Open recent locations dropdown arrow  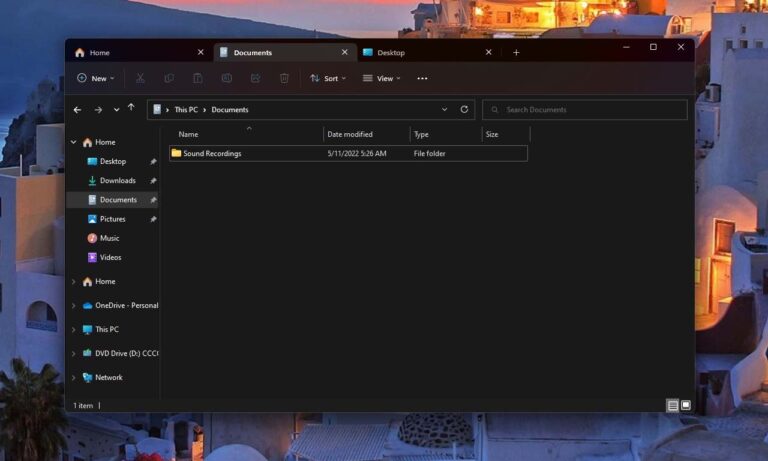point(116,110)
